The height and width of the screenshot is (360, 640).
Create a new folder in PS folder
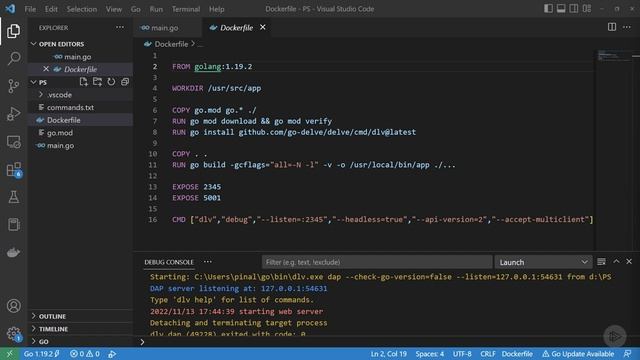point(97,82)
